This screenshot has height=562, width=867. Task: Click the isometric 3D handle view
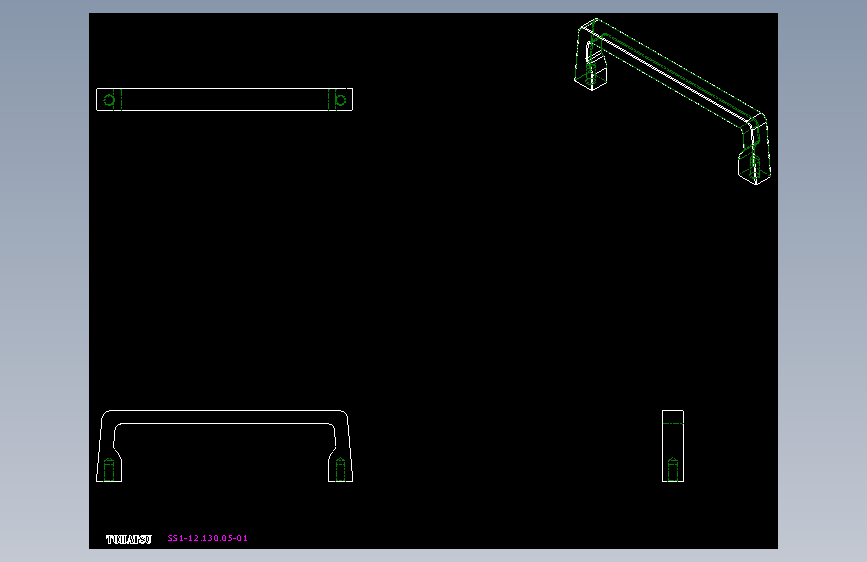tap(672, 101)
